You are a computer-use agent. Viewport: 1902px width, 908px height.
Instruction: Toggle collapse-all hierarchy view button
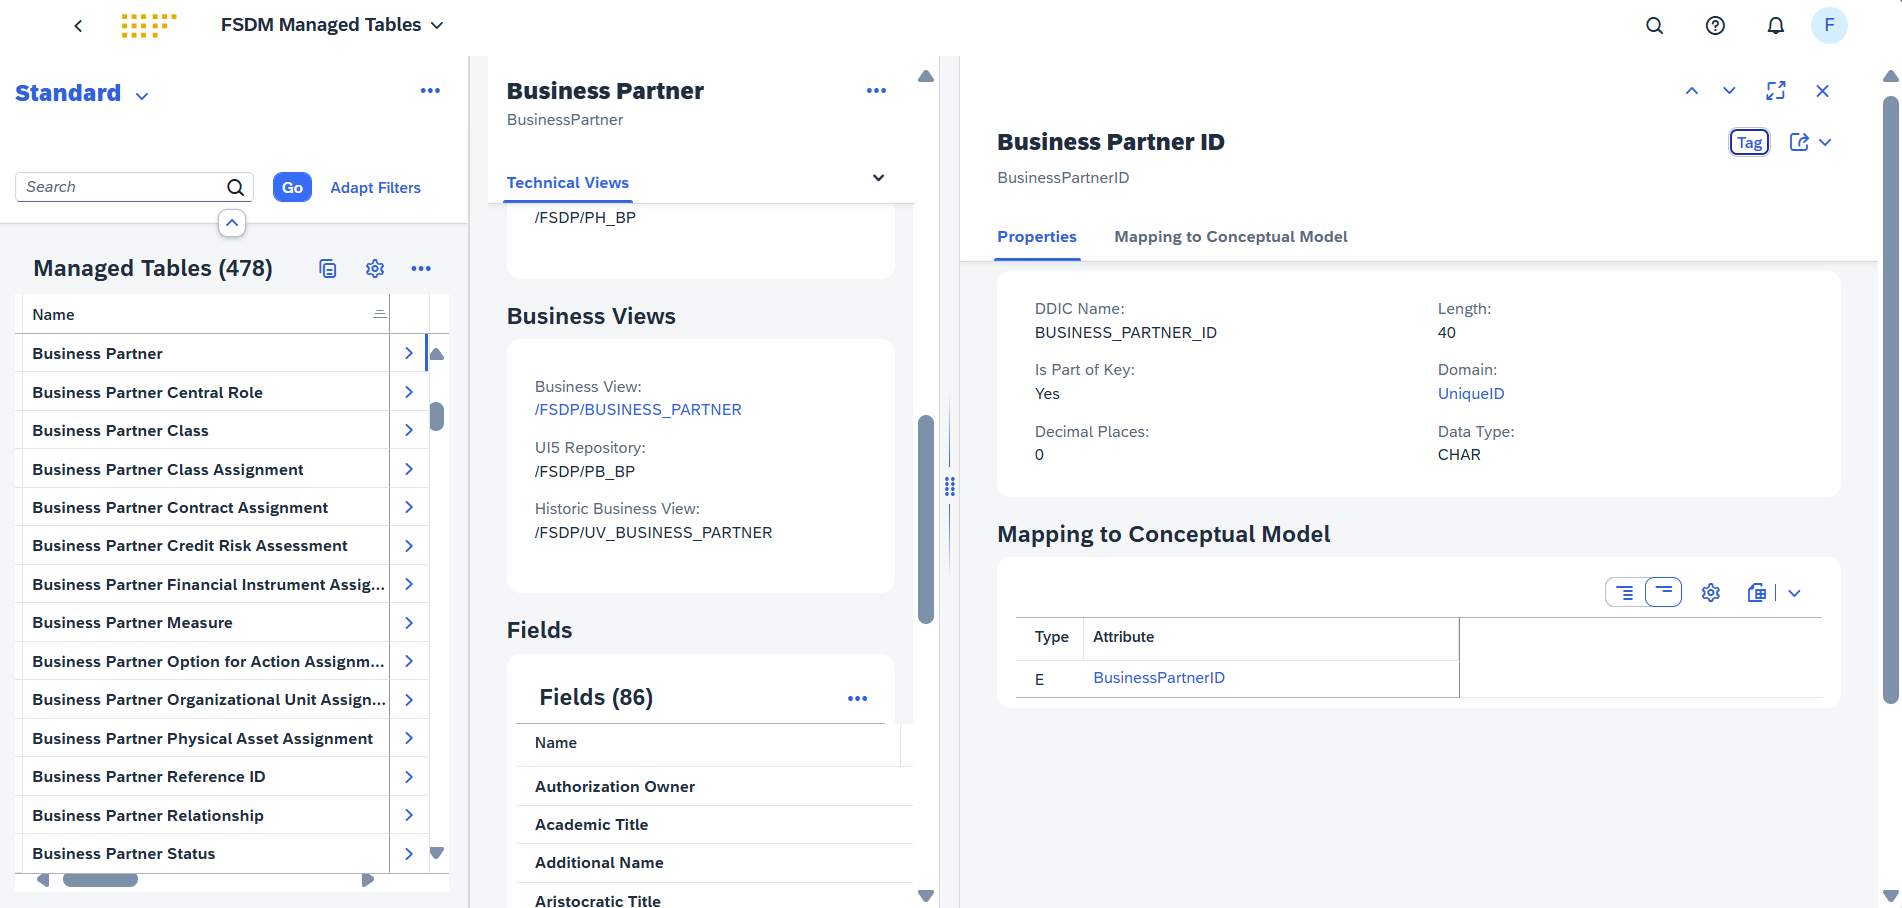(1663, 593)
